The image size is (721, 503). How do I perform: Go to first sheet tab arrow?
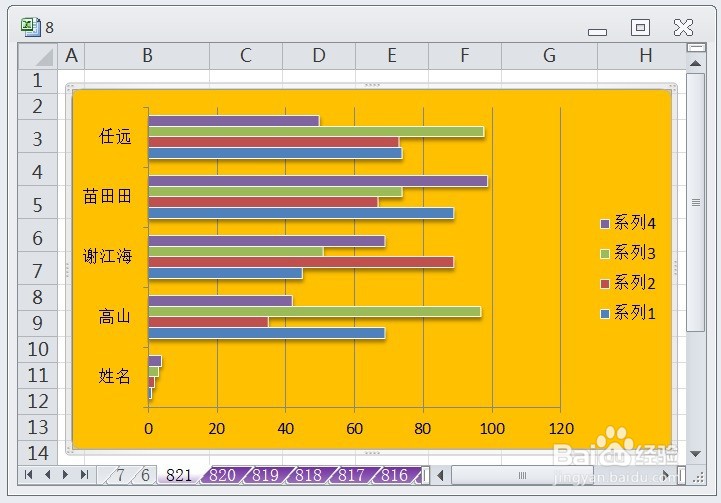pos(29,474)
